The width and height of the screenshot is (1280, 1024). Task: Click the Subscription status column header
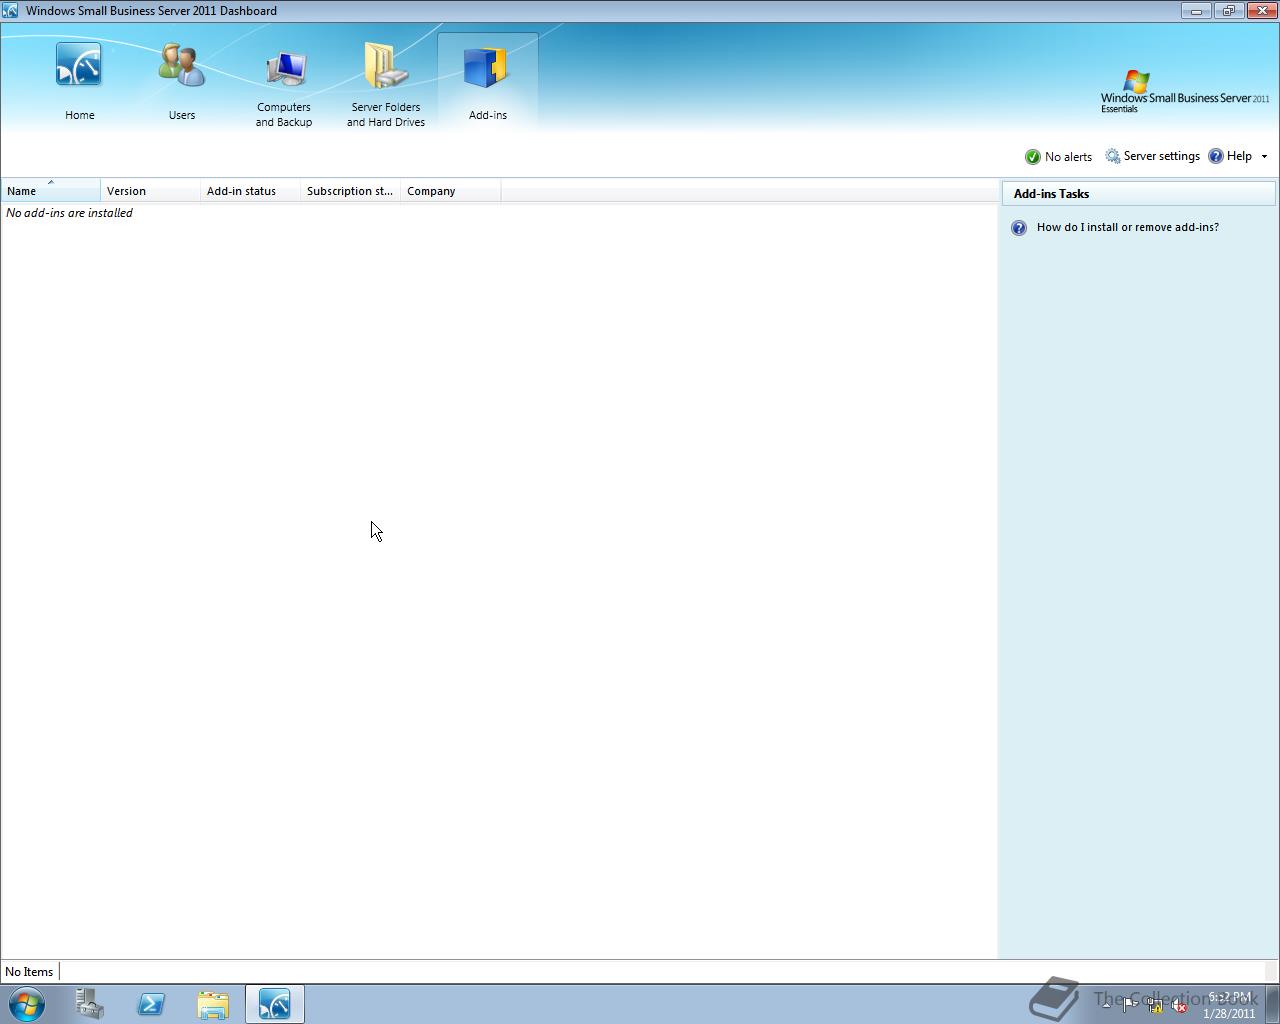pos(351,191)
